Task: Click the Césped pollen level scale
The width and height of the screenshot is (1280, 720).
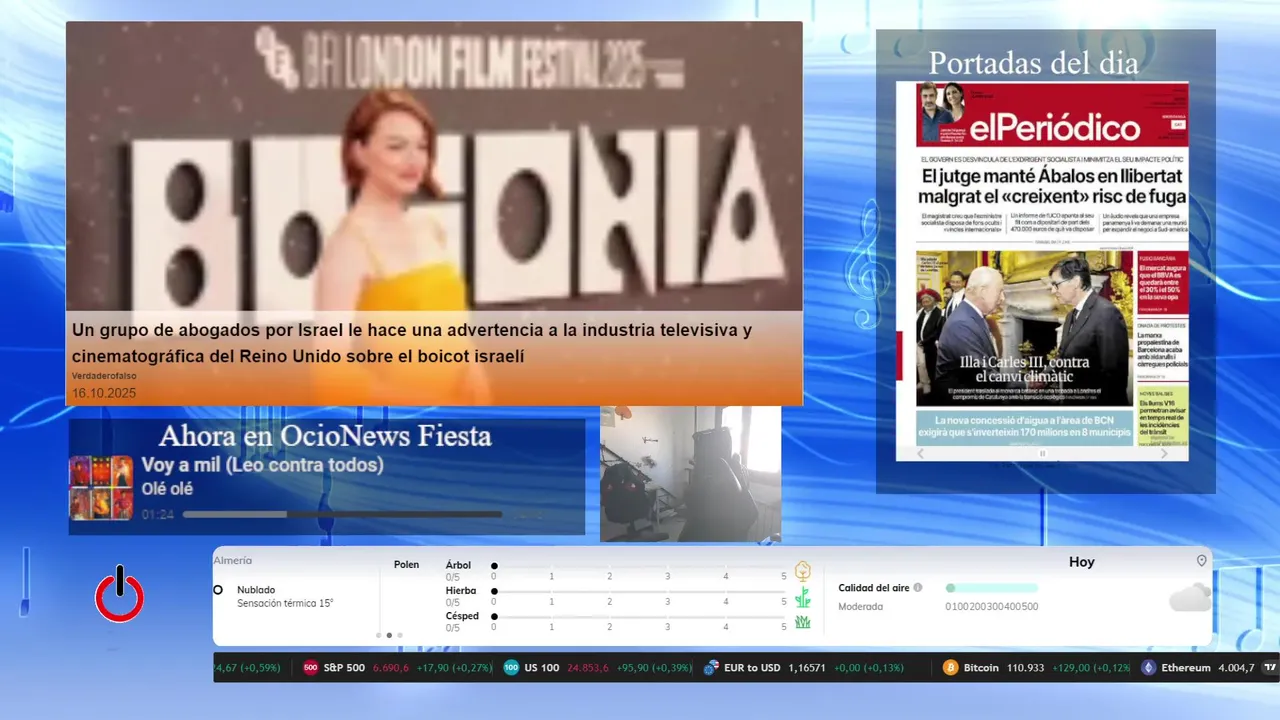Action: pyautogui.click(x=640, y=617)
